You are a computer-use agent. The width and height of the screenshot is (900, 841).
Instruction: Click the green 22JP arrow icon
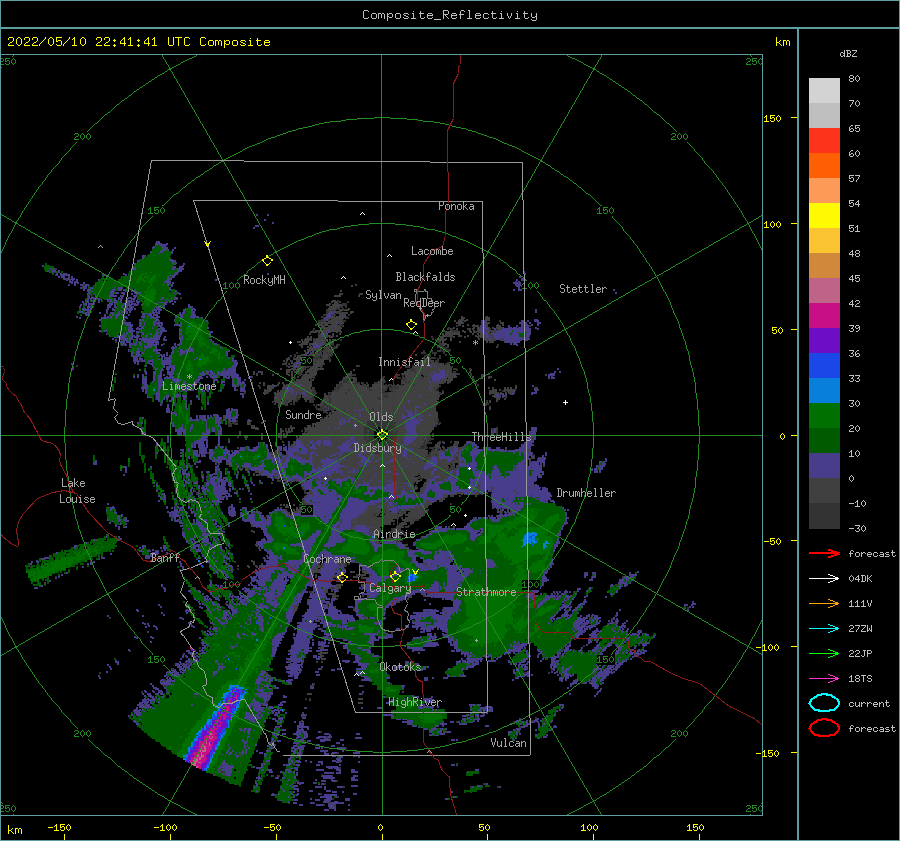click(x=824, y=653)
